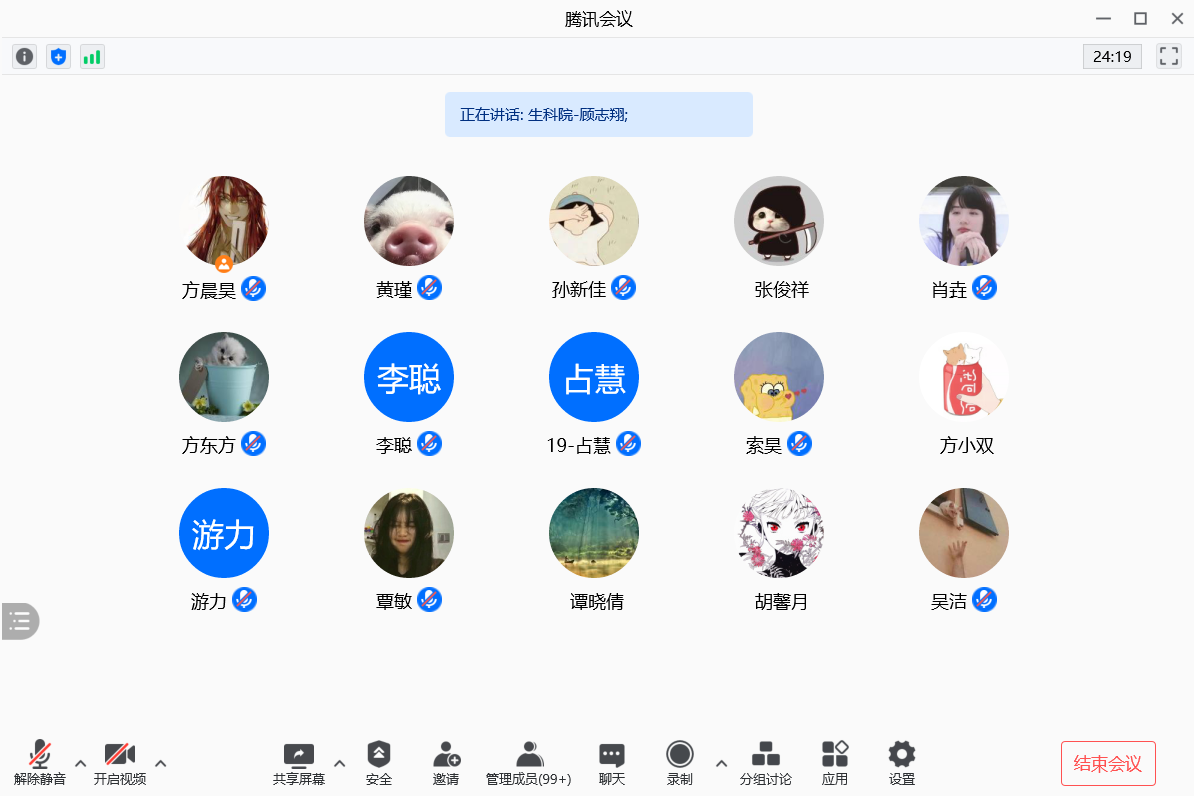Viewport: 1194px width, 796px height.
Task: Select participant 胡馨月's avatar
Action: point(779,533)
